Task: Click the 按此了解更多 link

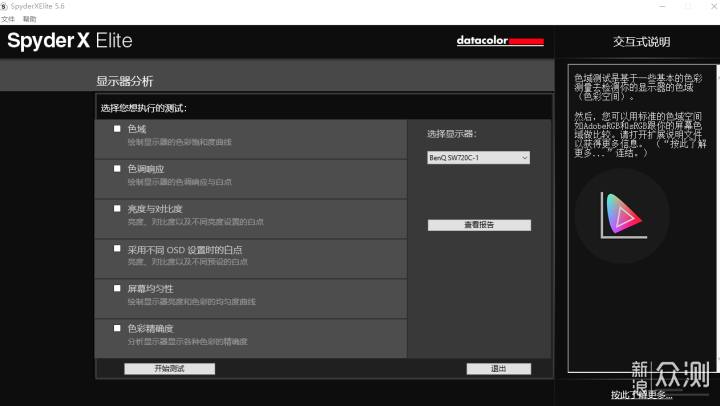Action: [x=641, y=395]
